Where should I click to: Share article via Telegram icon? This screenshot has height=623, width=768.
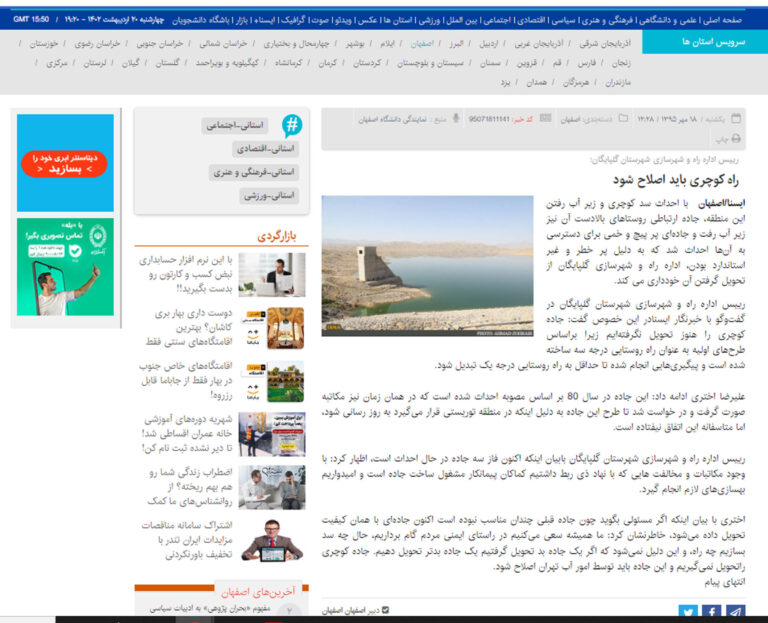pos(736,612)
